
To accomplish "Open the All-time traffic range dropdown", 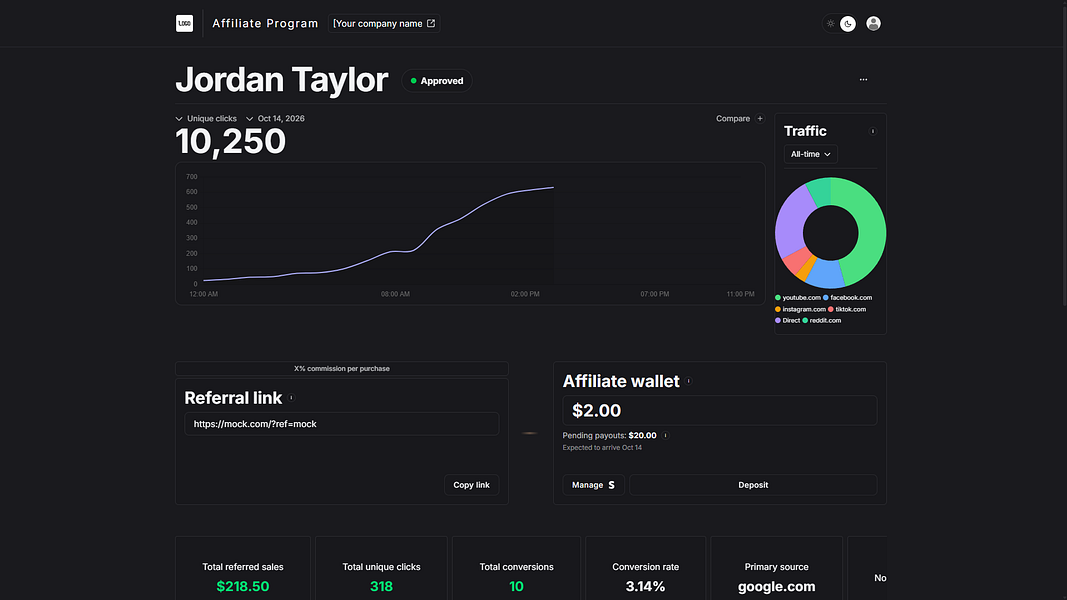I will click(x=810, y=154).
